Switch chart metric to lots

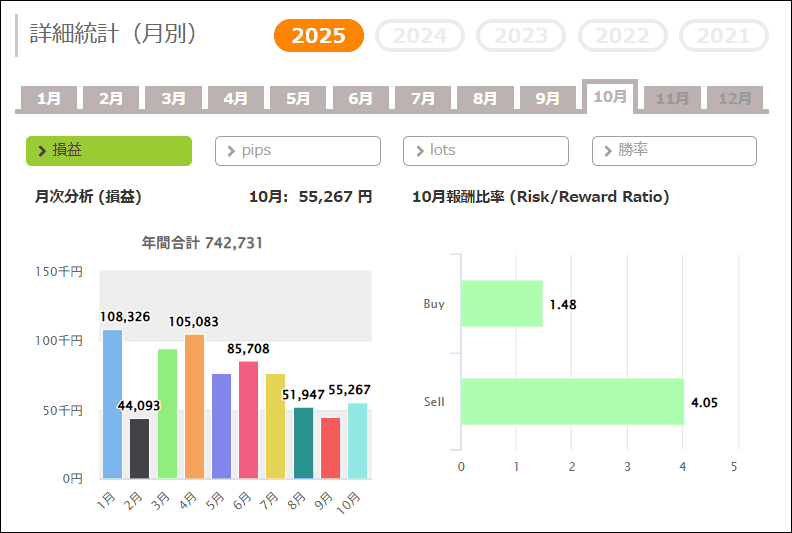tap(485, 151)
